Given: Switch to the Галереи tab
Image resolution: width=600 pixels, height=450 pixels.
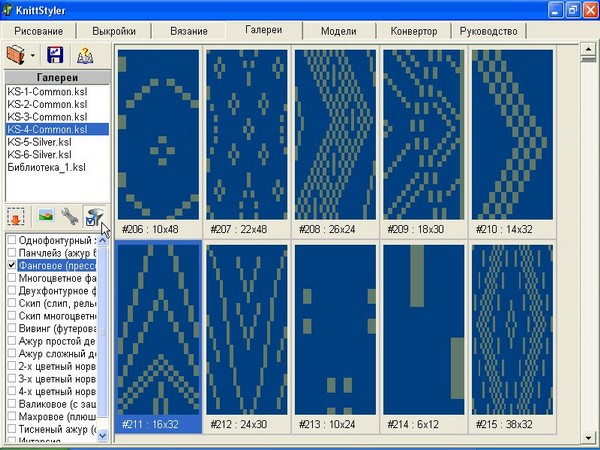Looking at the screenshot, I should [264, 30].
